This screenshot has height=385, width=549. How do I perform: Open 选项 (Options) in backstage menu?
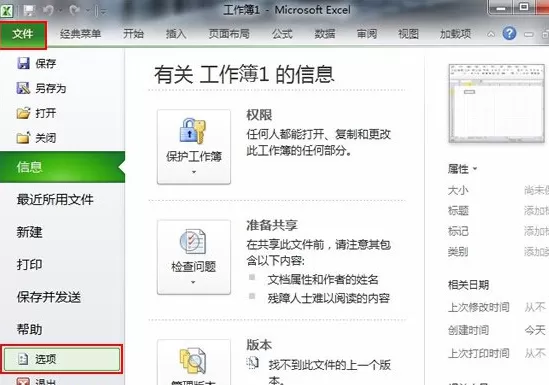(x=62, y=359)
